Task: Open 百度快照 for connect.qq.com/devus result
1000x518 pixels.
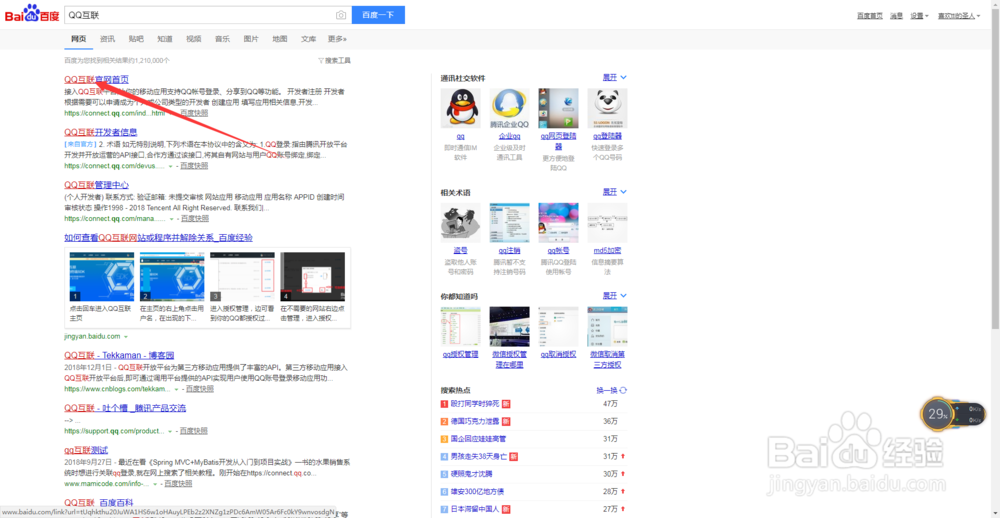Action: coord(193,166)
